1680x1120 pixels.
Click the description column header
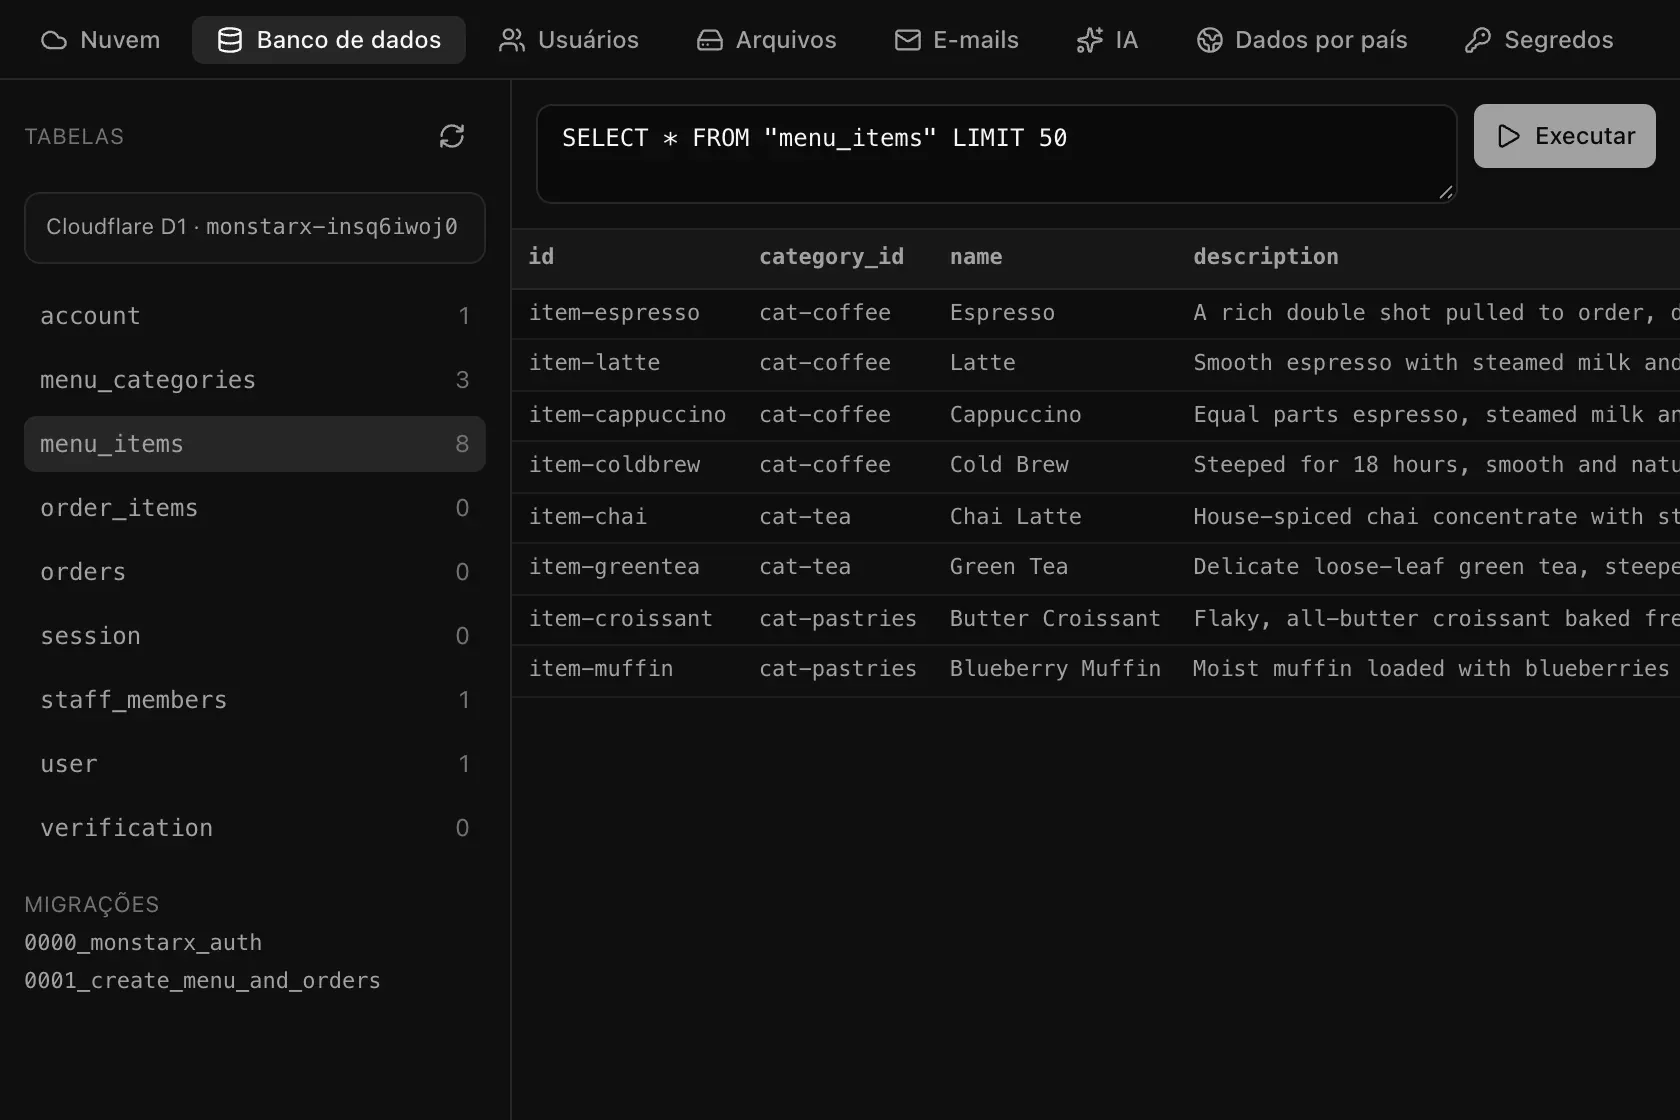pyautogui.click(x=1265, y=257)
